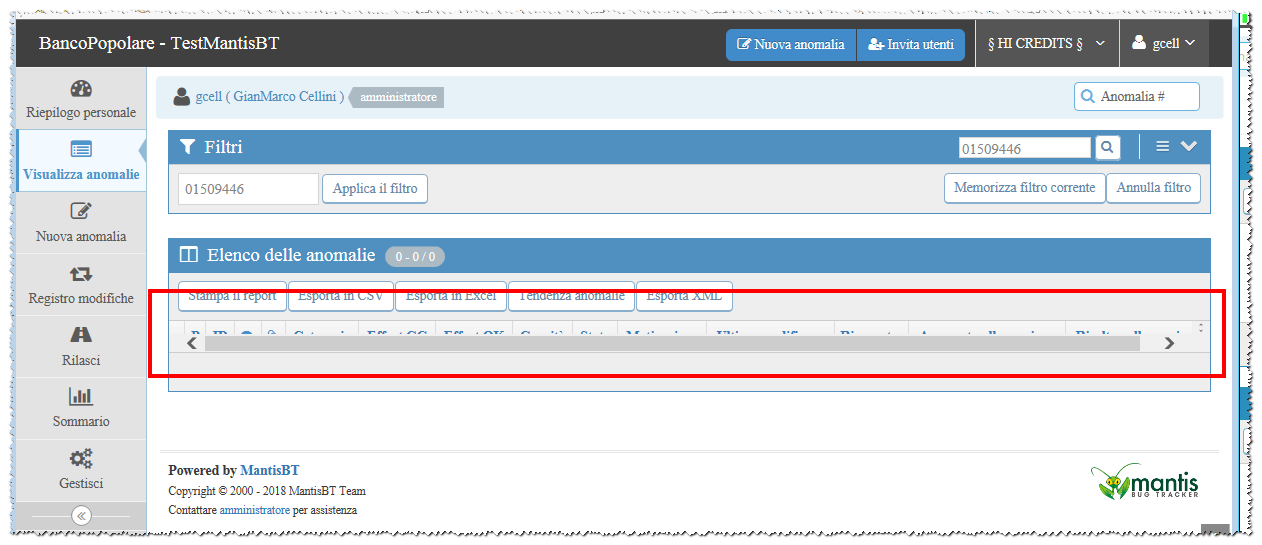Go to Visualizza anomalie page
Viewport: 1262px width, 545px height.
tap(81, 161)
